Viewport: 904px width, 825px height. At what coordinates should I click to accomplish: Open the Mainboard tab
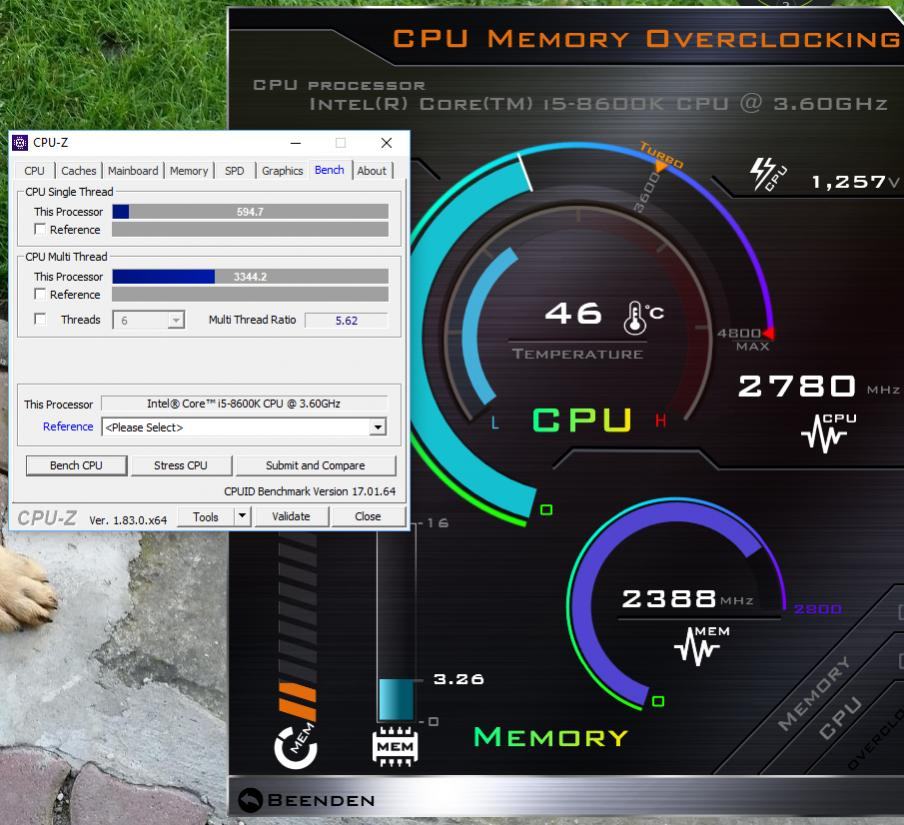click(133, 171)
